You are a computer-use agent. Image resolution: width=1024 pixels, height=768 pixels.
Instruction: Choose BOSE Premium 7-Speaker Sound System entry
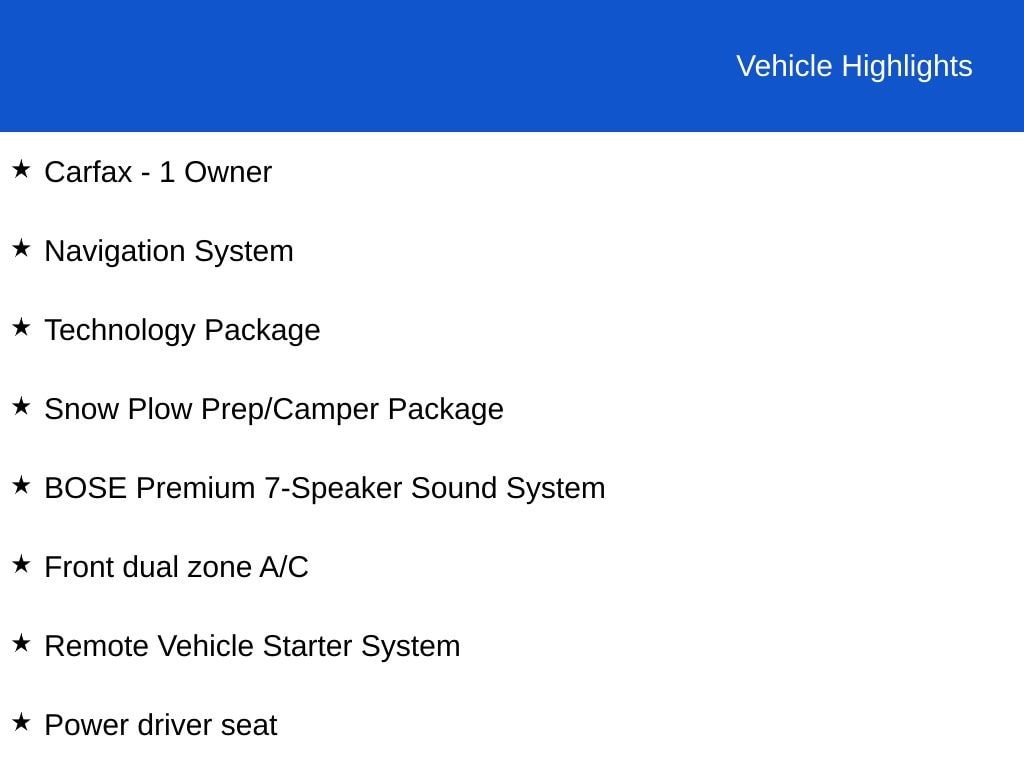coord(325,488)
